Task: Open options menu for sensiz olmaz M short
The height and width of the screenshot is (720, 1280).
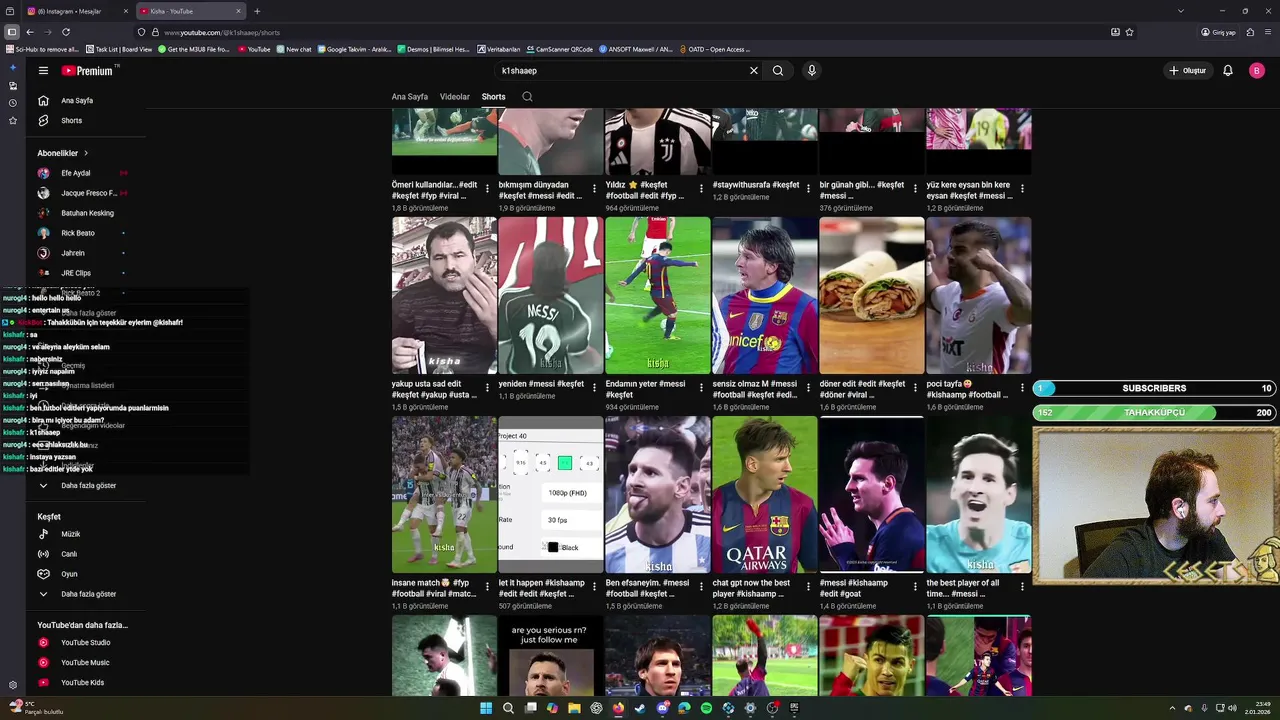Action: point(808,388)
